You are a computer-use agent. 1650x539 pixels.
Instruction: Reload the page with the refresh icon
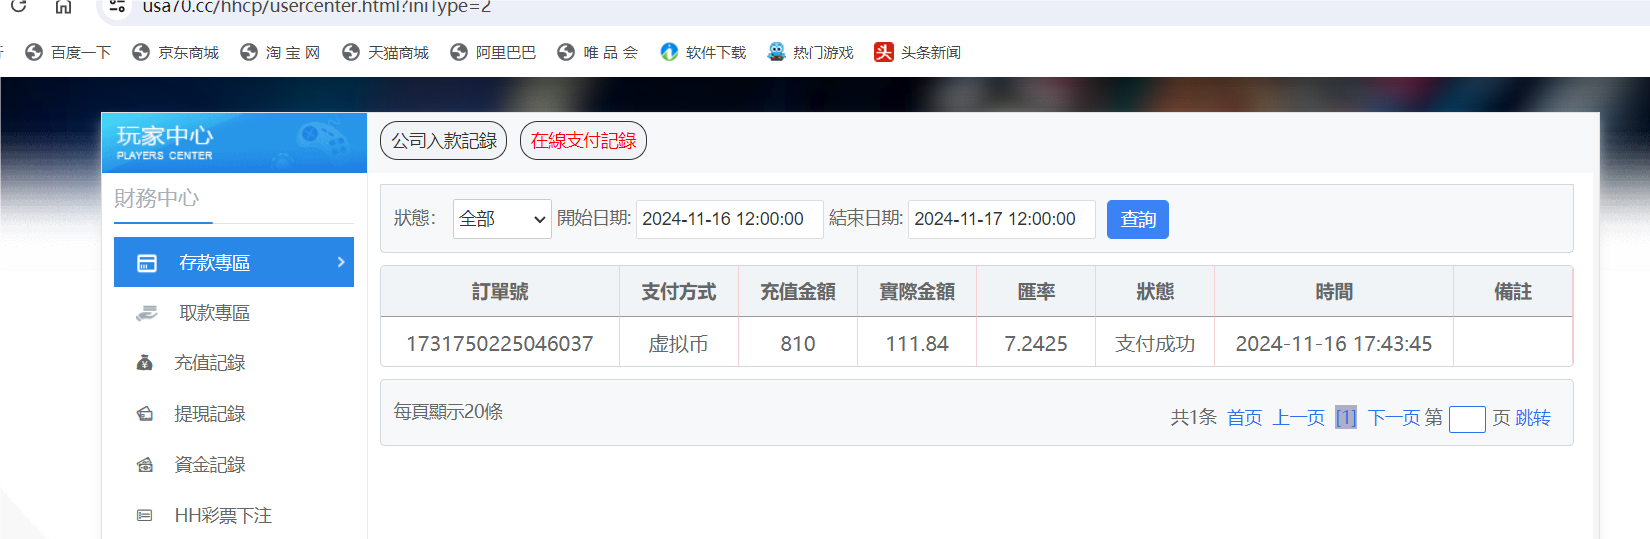pos(18,6)
